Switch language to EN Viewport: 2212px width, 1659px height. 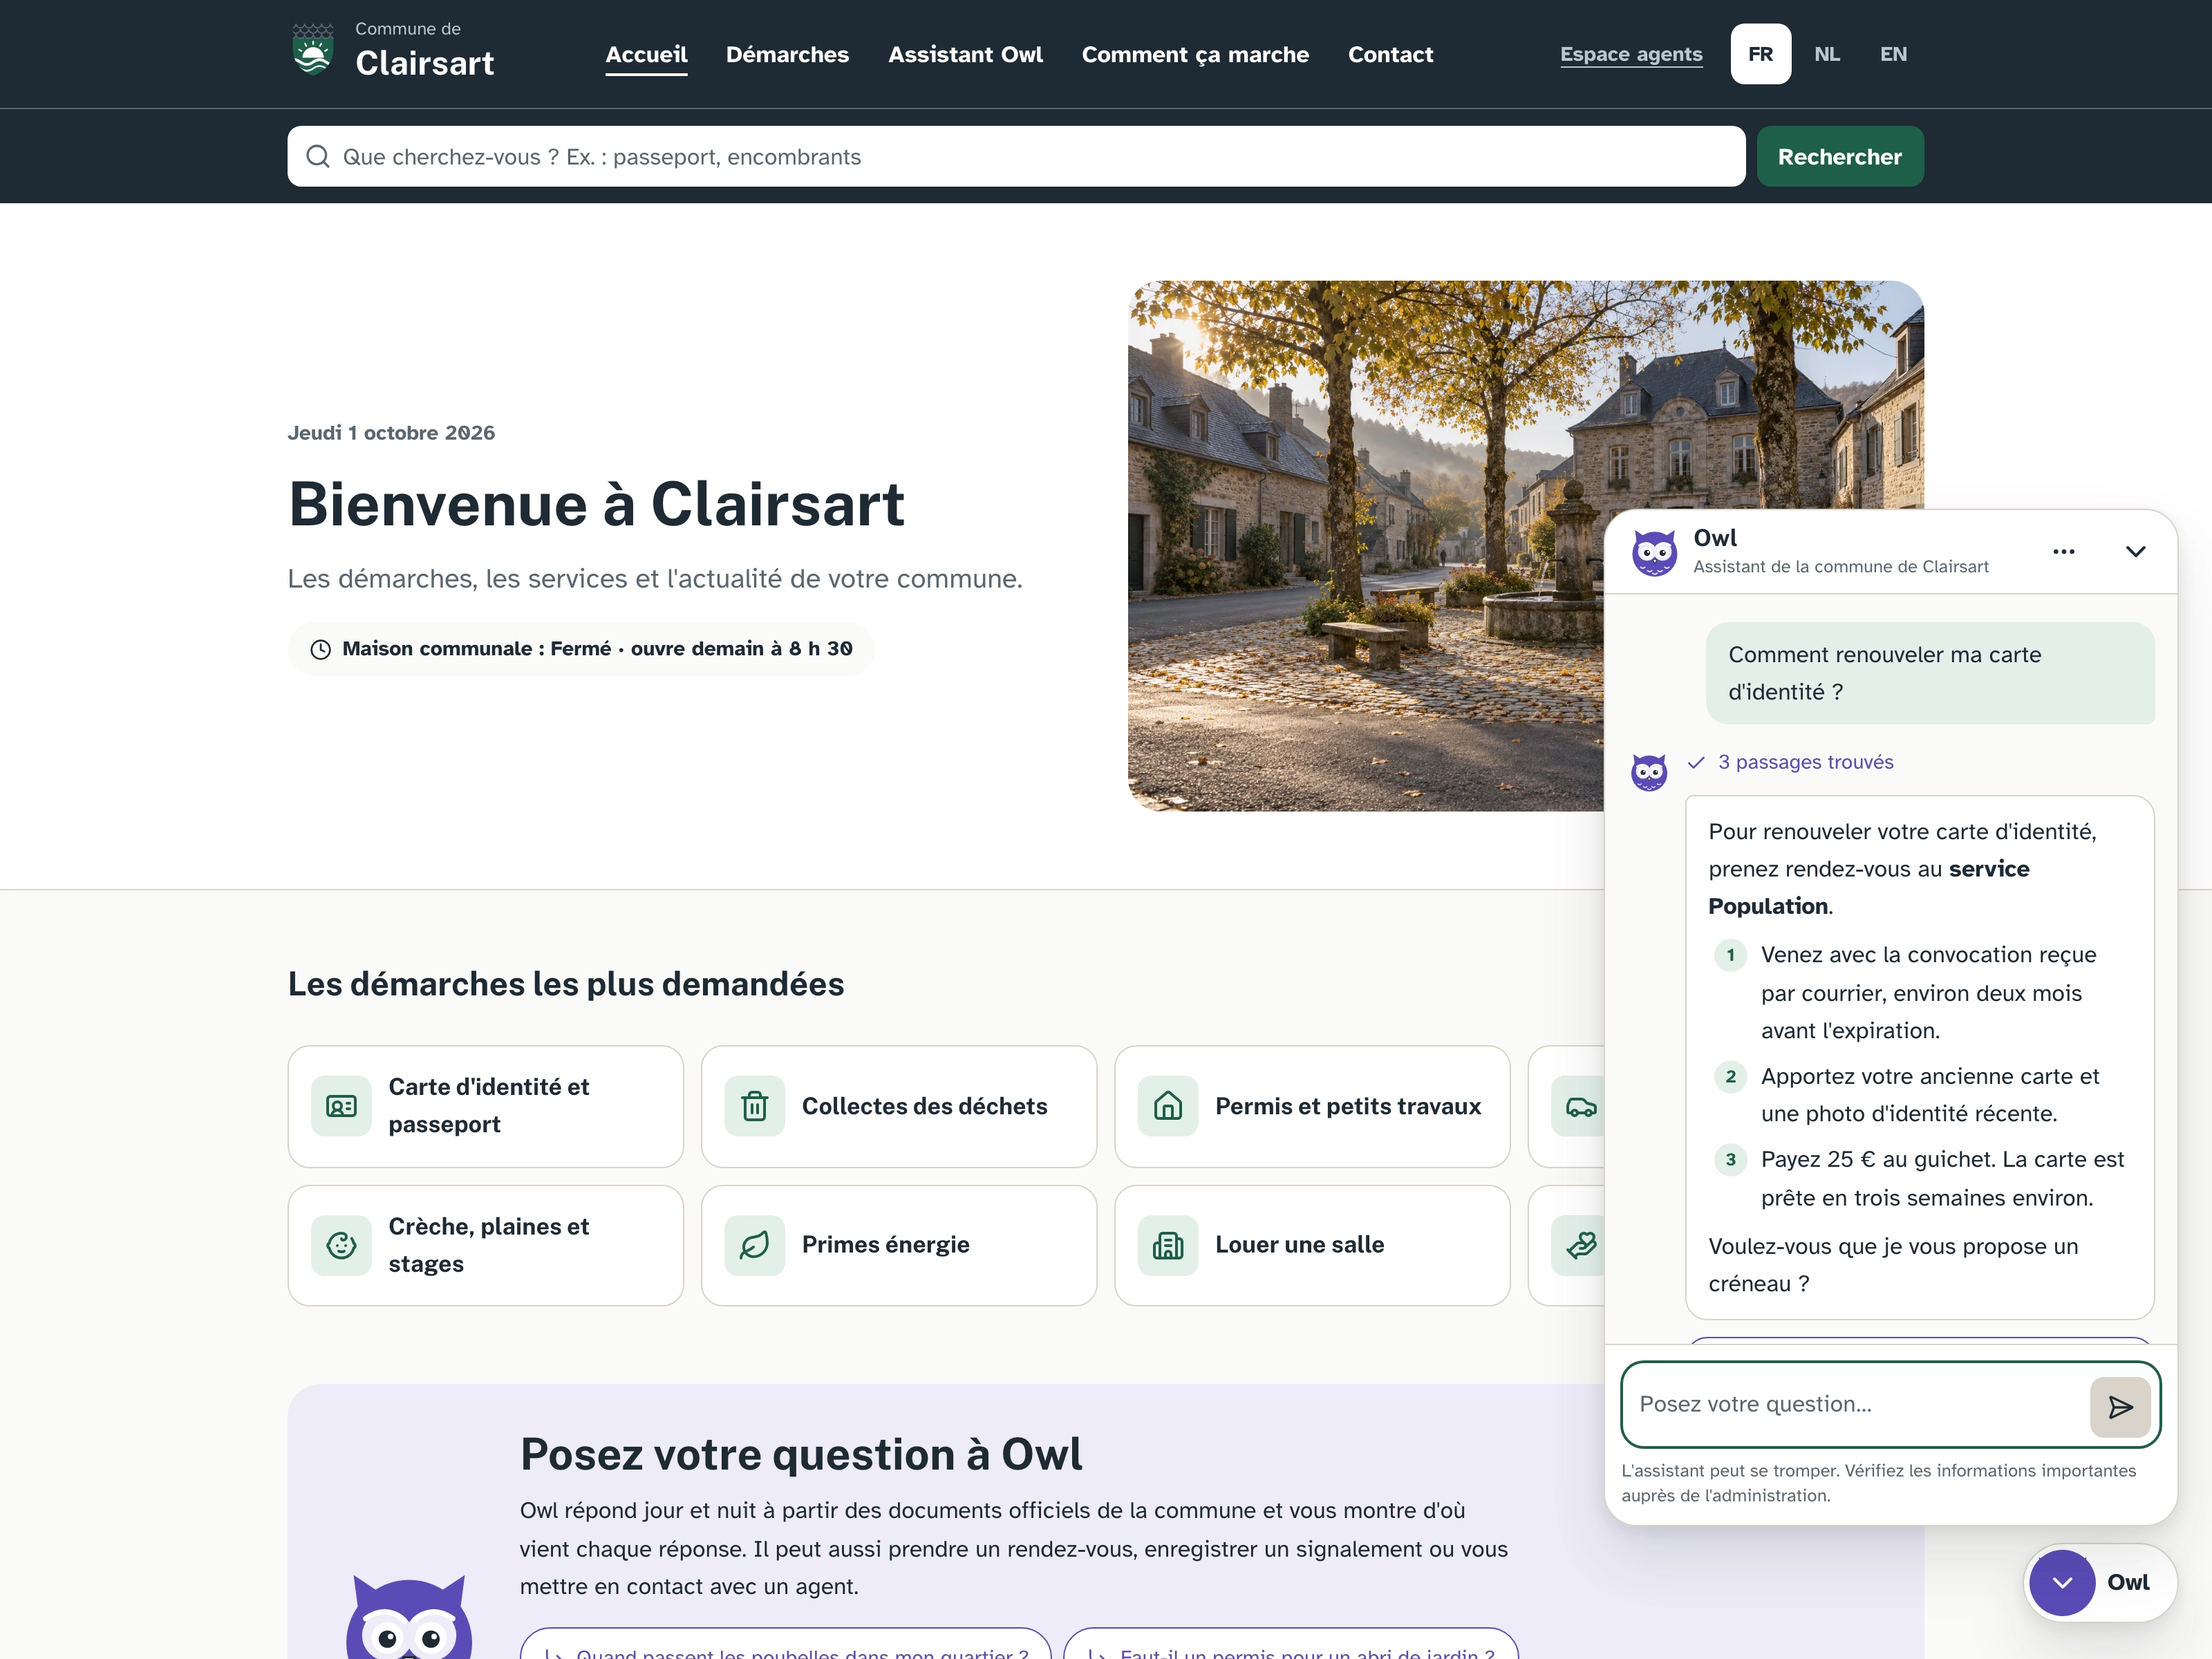1892,54
